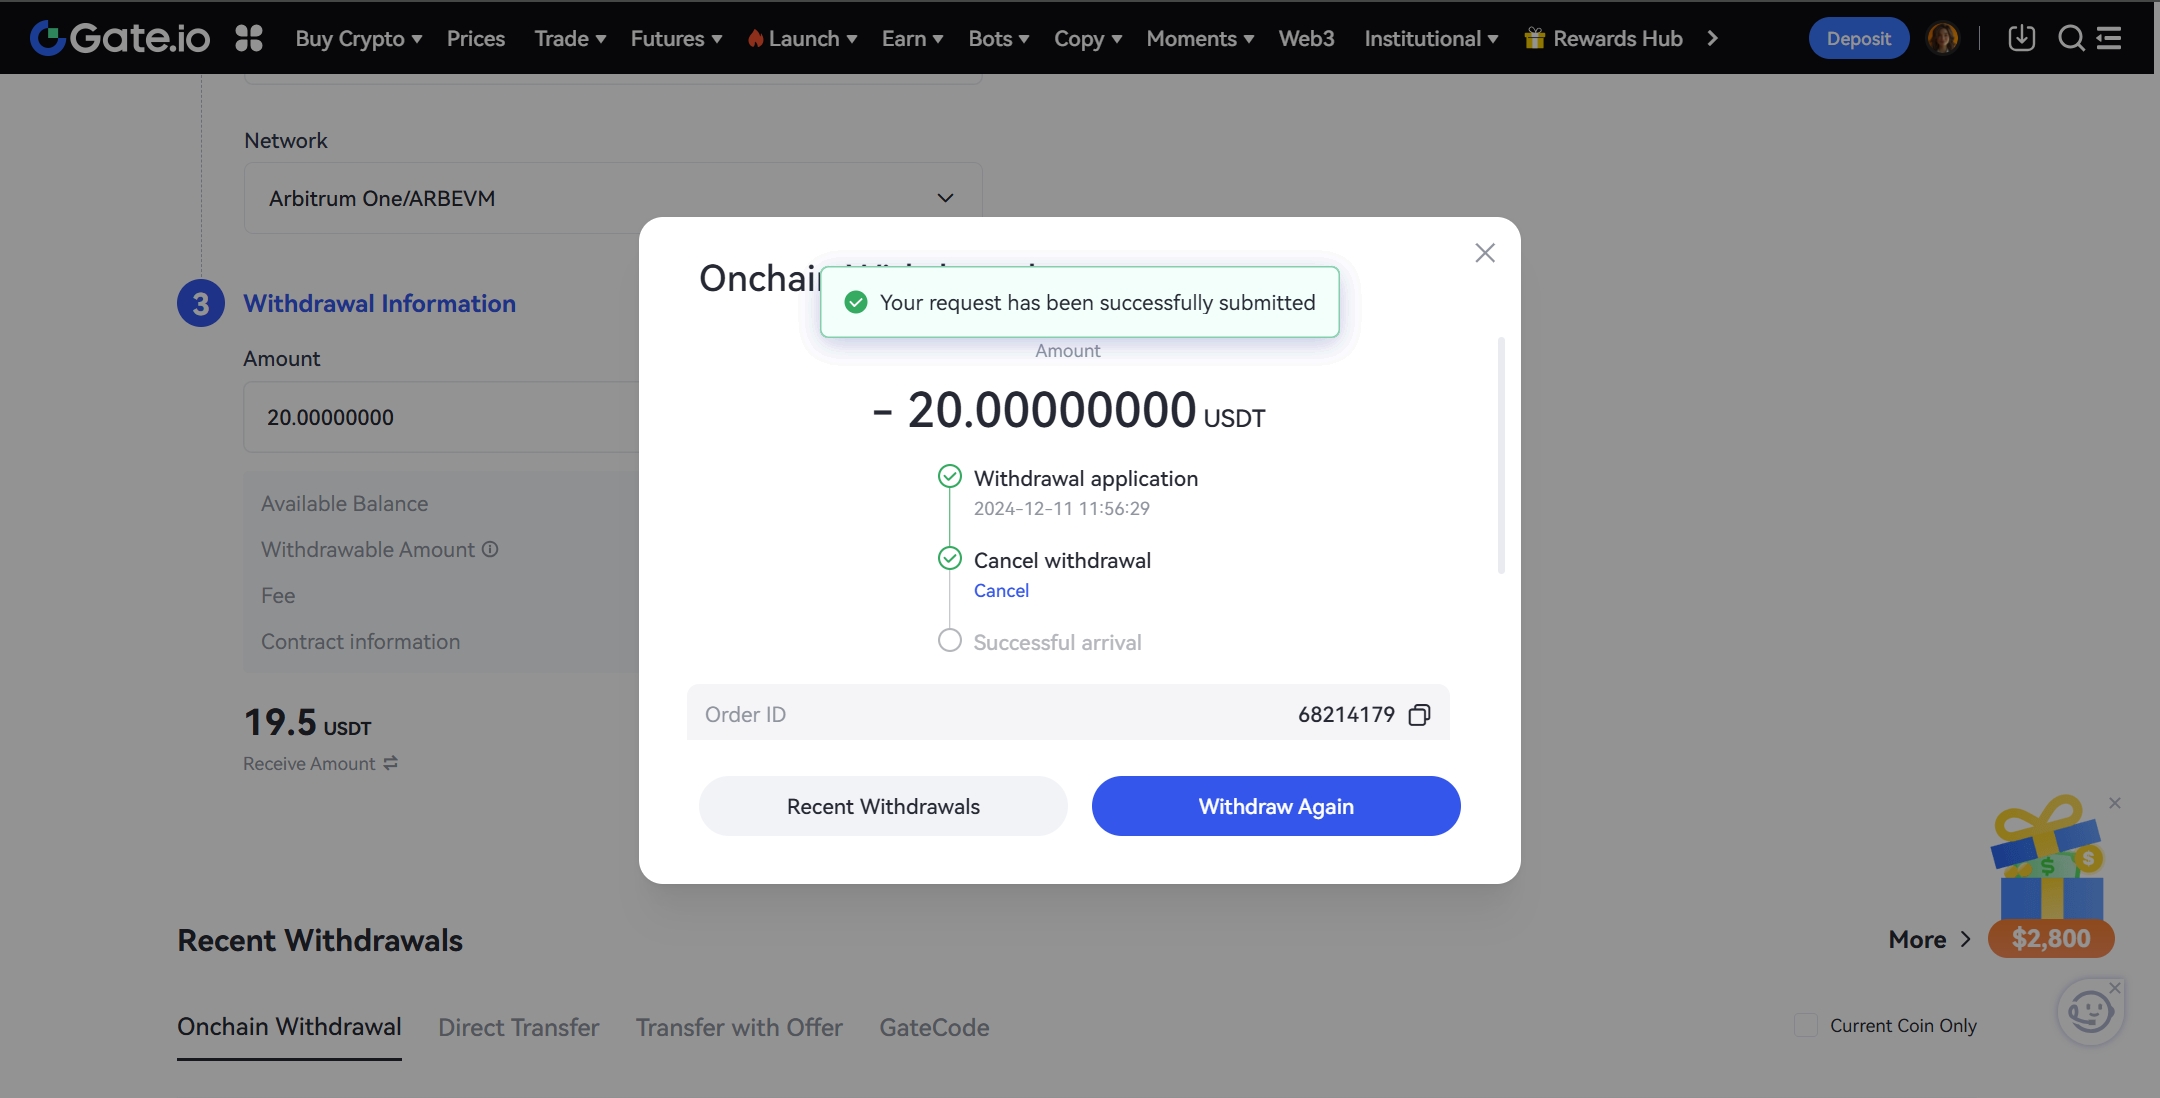The width and height of the screenshot is (2160, 1098).
Task: Open the search magnifier icon
Action: pyautogui.click(x=2071, y=38)
